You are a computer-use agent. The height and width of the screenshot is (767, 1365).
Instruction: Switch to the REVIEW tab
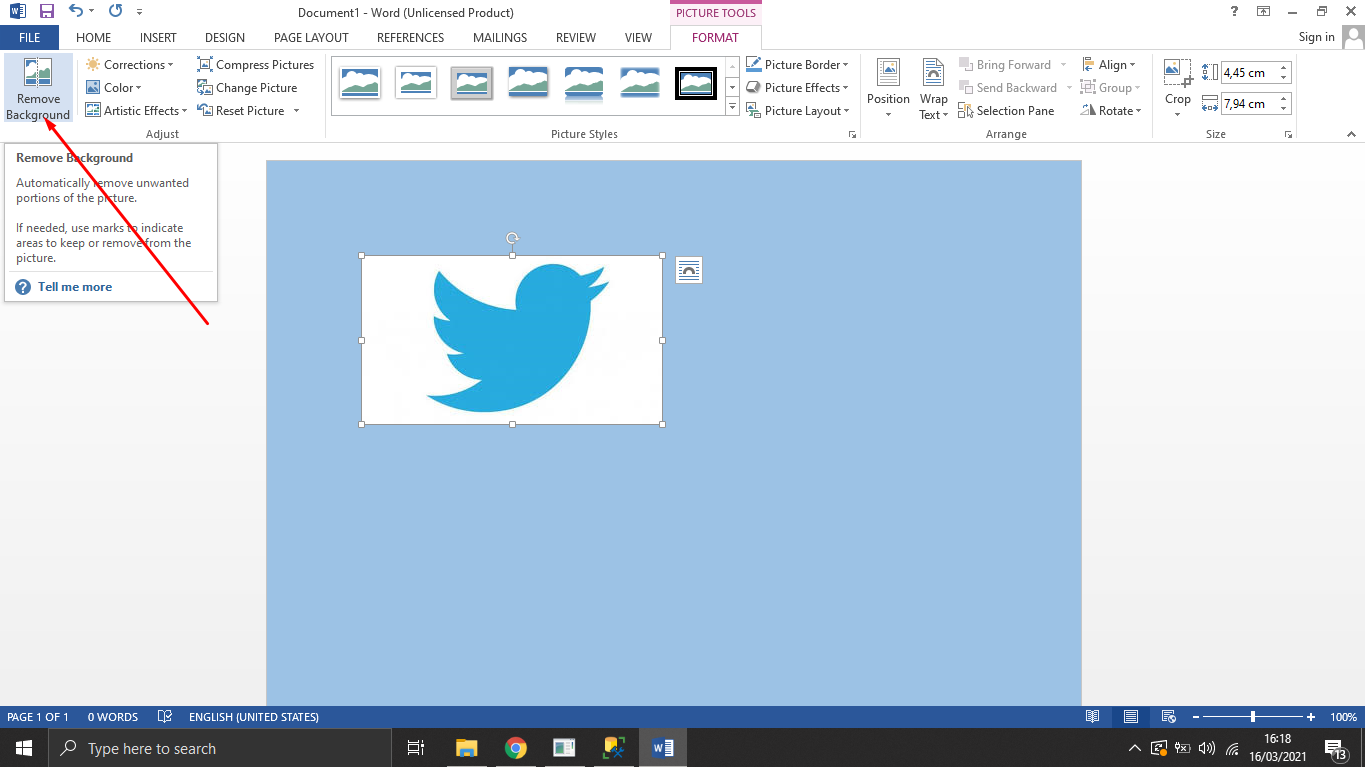pos(576,38)
